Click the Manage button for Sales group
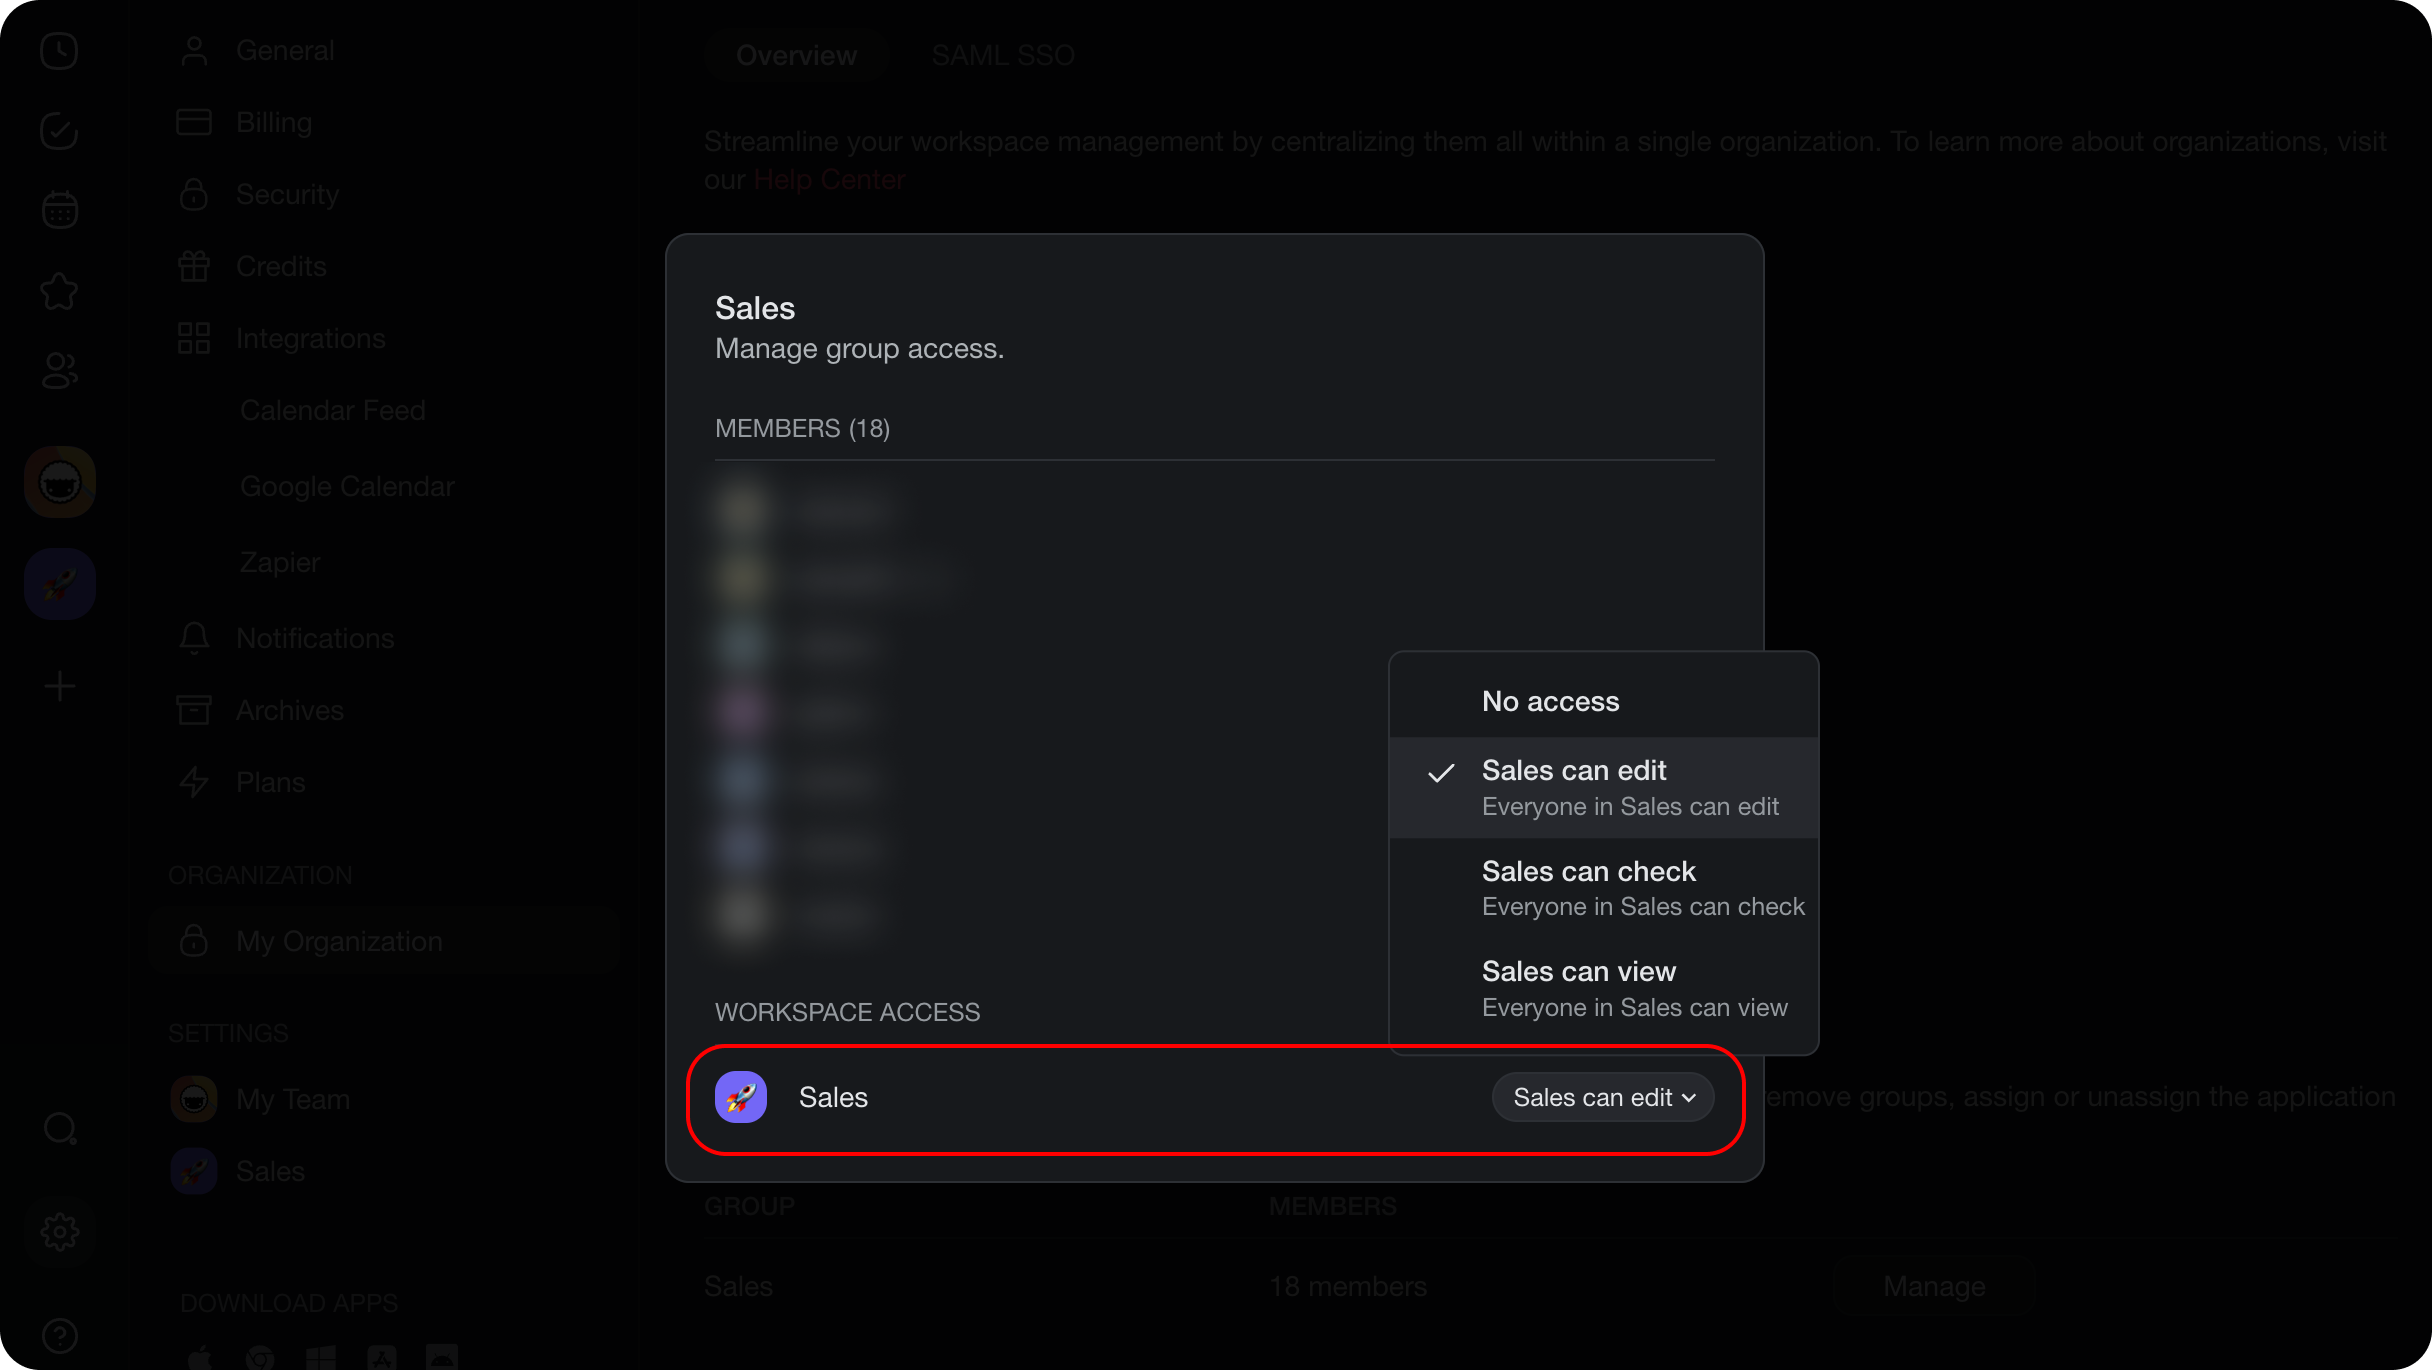 (x=1934, y=1286)
